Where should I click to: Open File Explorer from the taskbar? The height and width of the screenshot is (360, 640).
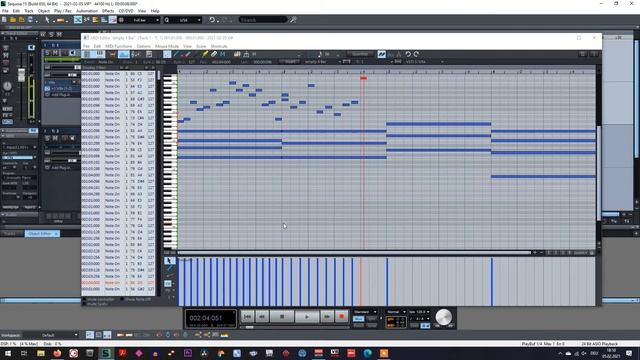(x=41, y=353)
